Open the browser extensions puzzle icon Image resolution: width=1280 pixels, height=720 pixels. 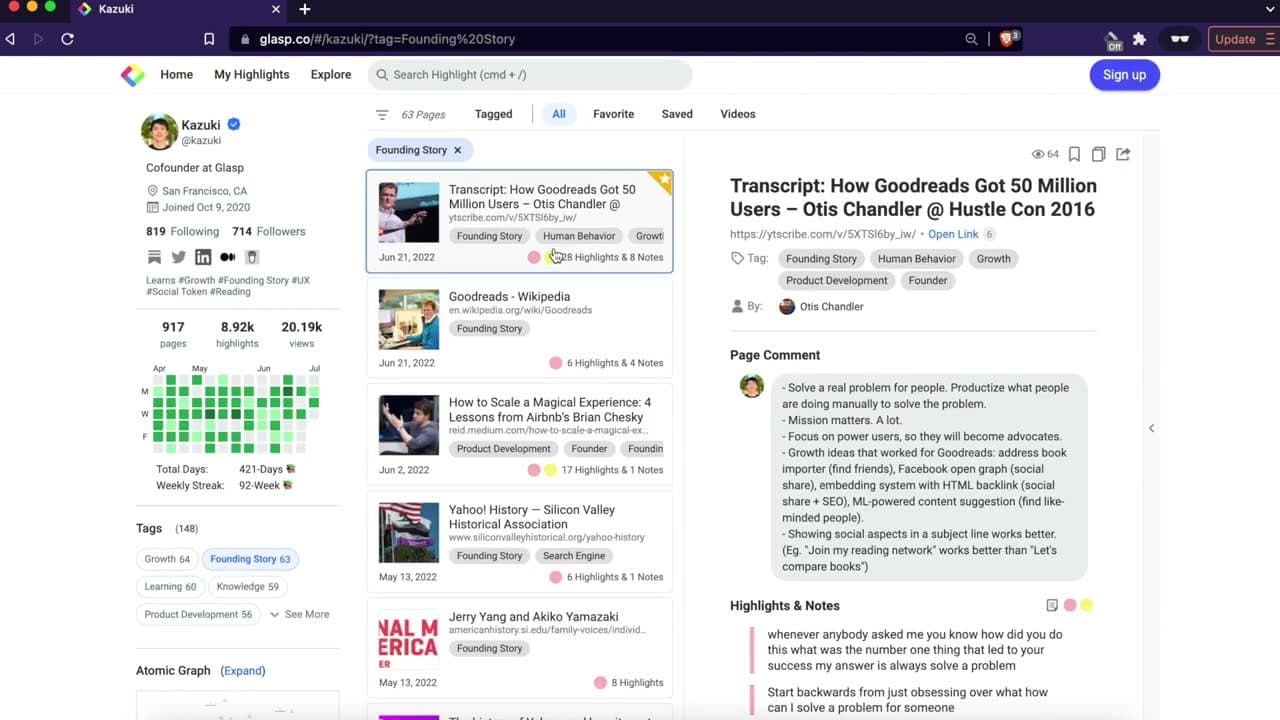pos(1139,39)
